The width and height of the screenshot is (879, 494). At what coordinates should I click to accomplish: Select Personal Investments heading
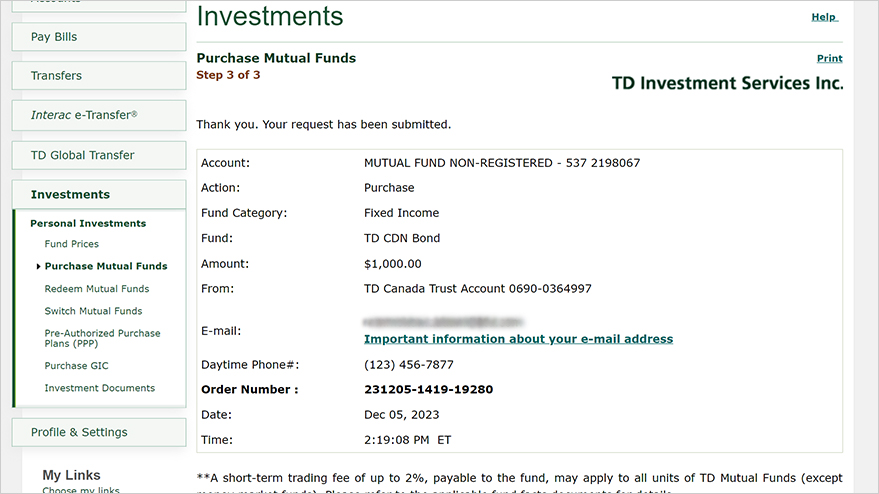pos(88,223)
